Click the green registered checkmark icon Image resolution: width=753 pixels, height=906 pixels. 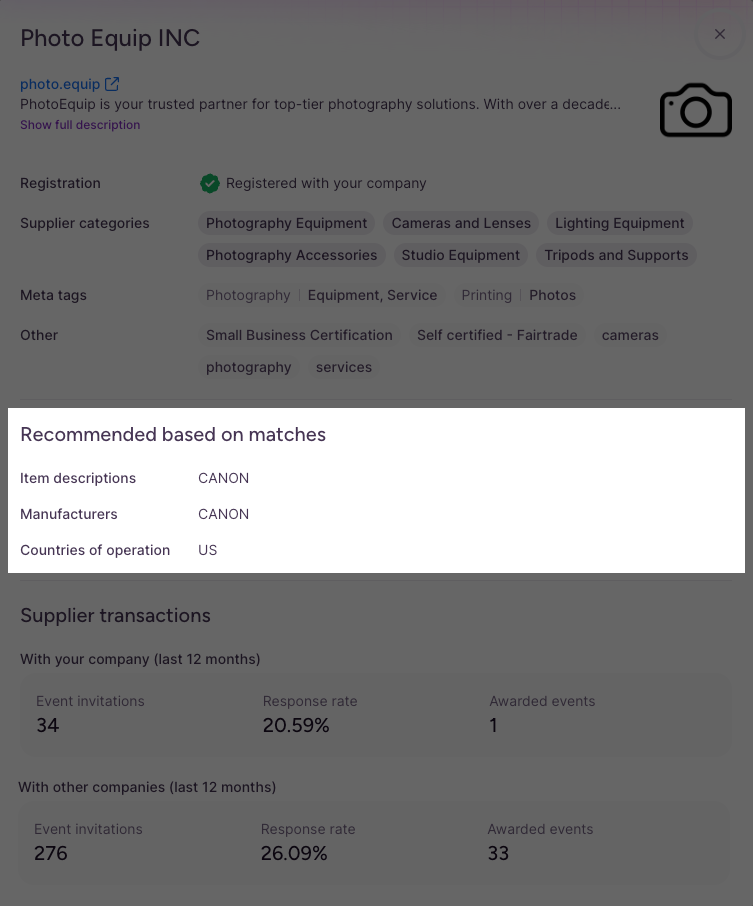tap(210, 183)
